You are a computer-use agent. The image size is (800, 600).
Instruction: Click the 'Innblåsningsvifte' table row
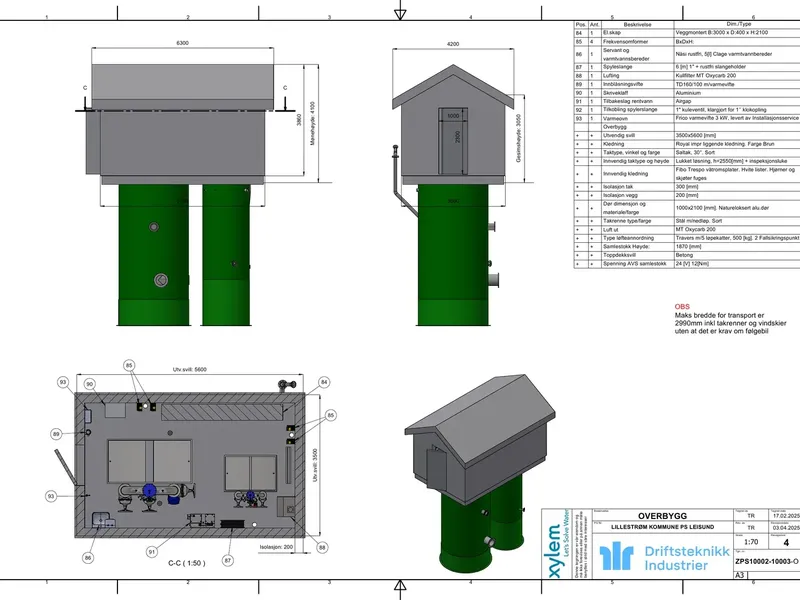pos(687,84)
